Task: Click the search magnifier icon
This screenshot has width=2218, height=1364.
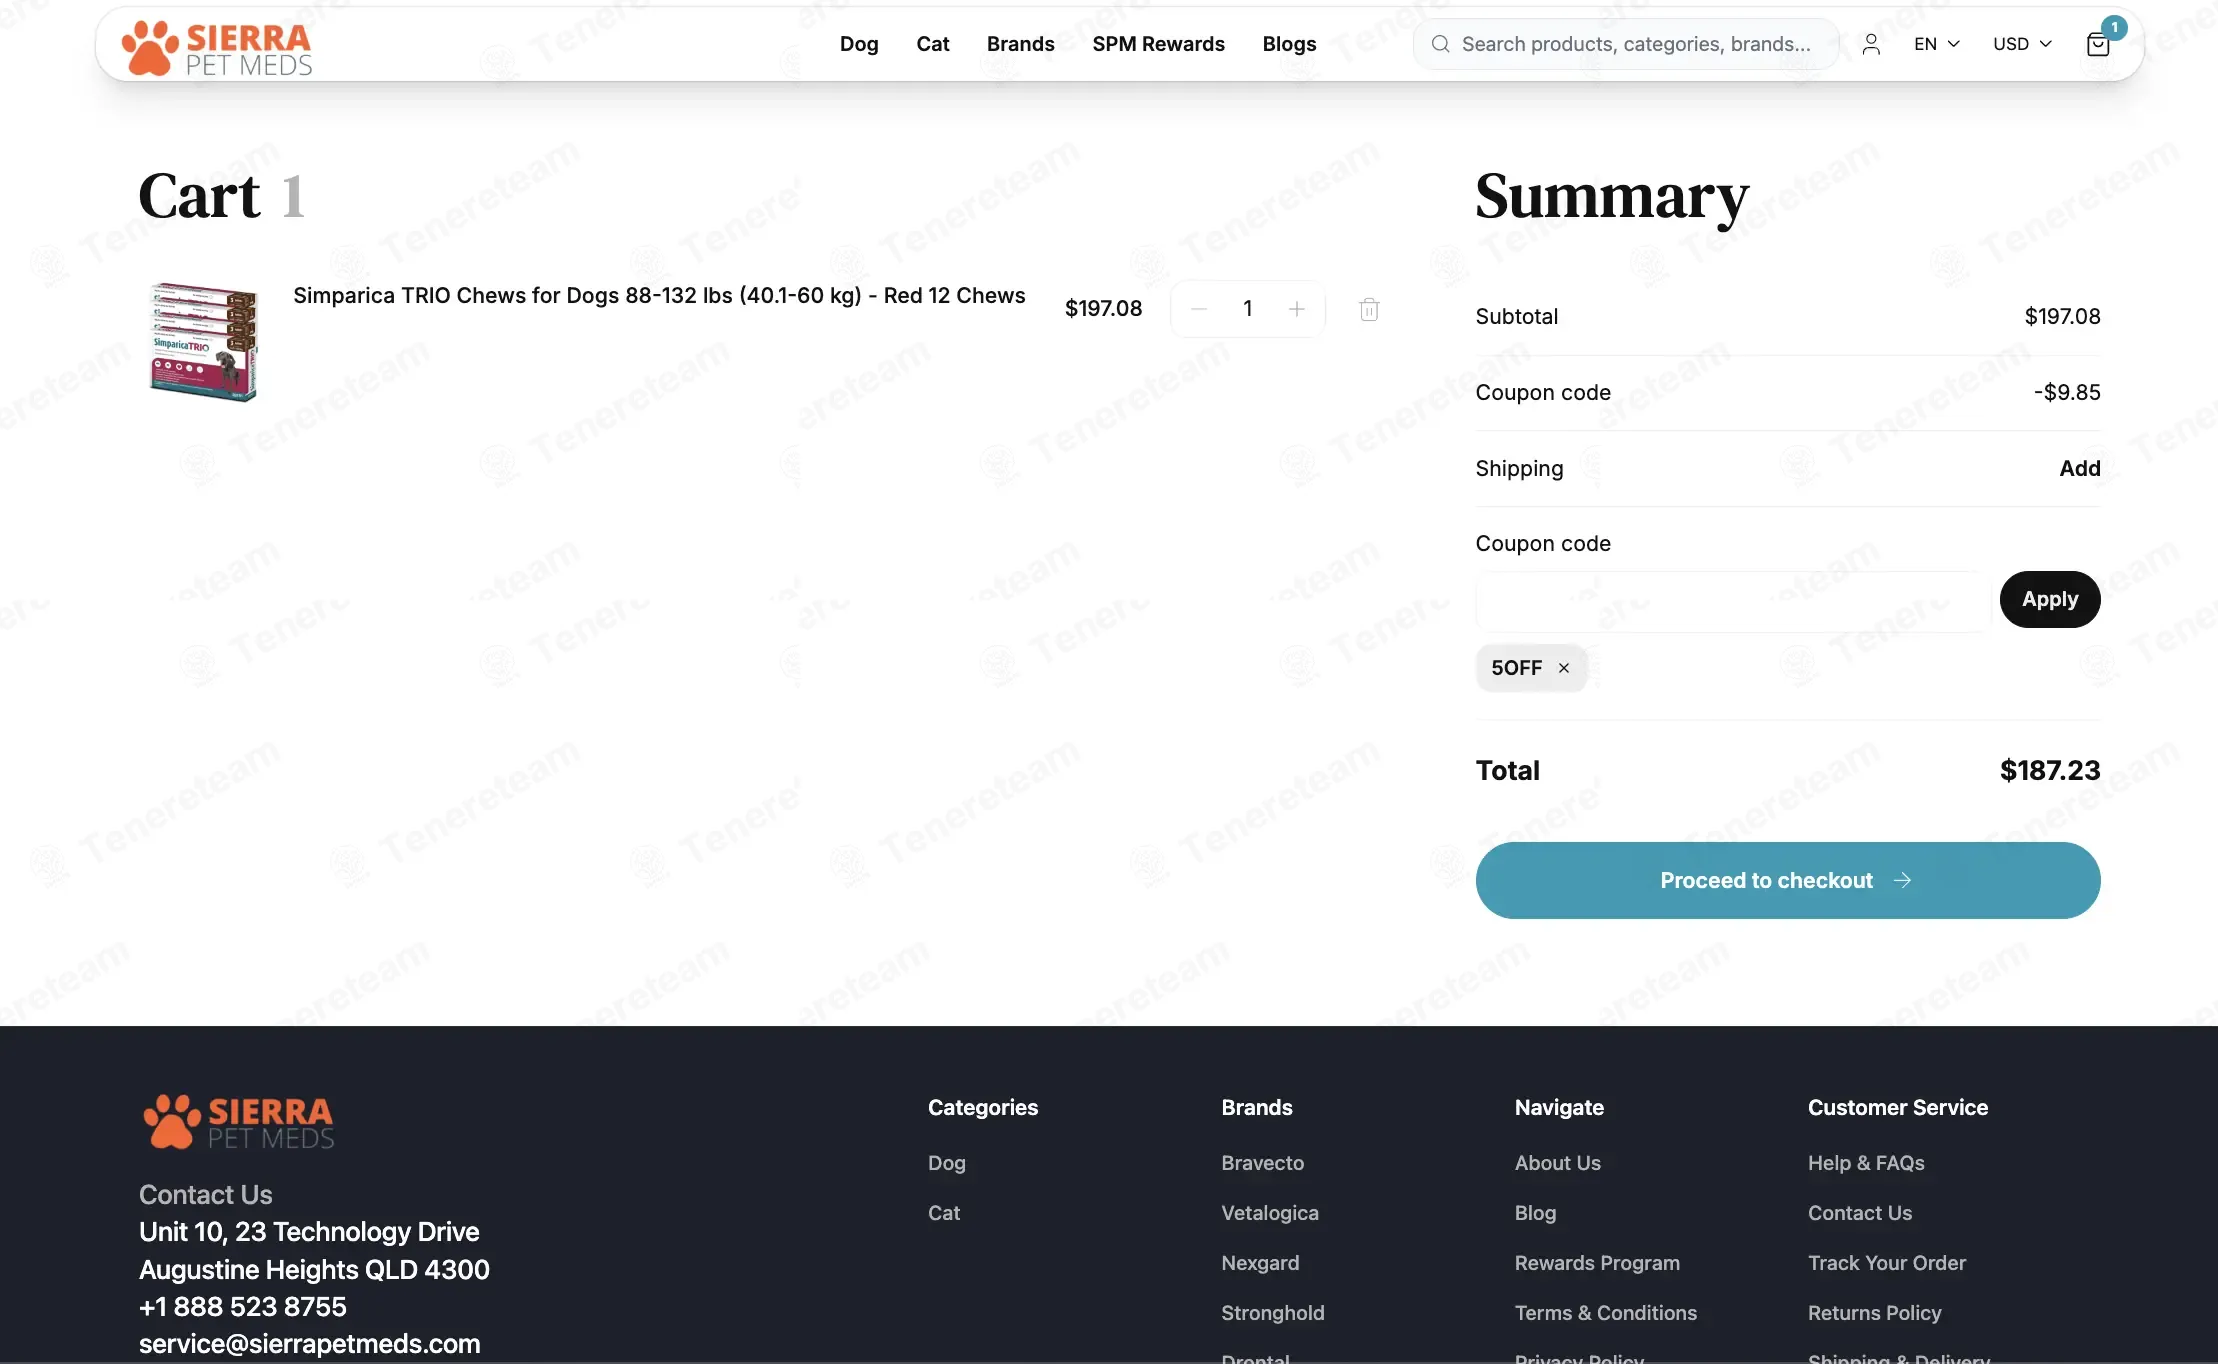Action: pos(1440,44)
